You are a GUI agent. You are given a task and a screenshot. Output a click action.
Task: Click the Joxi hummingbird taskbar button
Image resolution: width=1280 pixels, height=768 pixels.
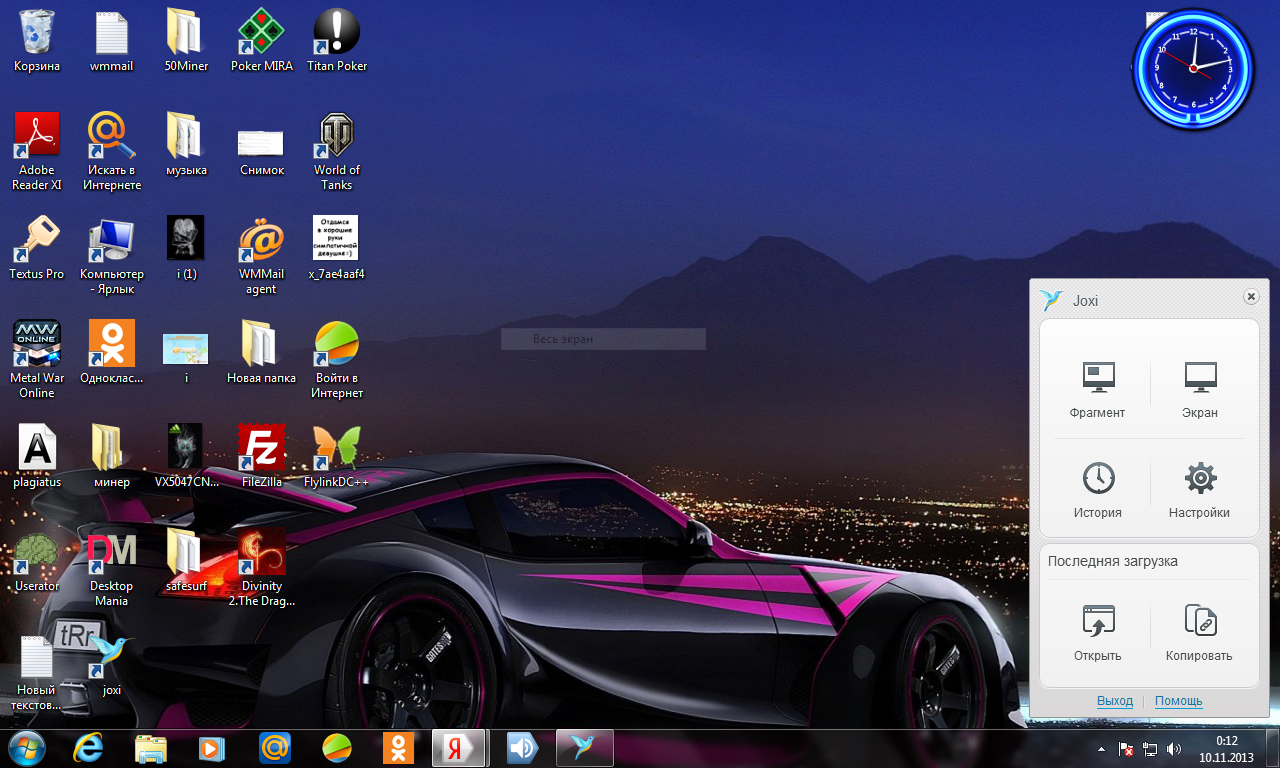pyautogui.click(x=584, y=748)
